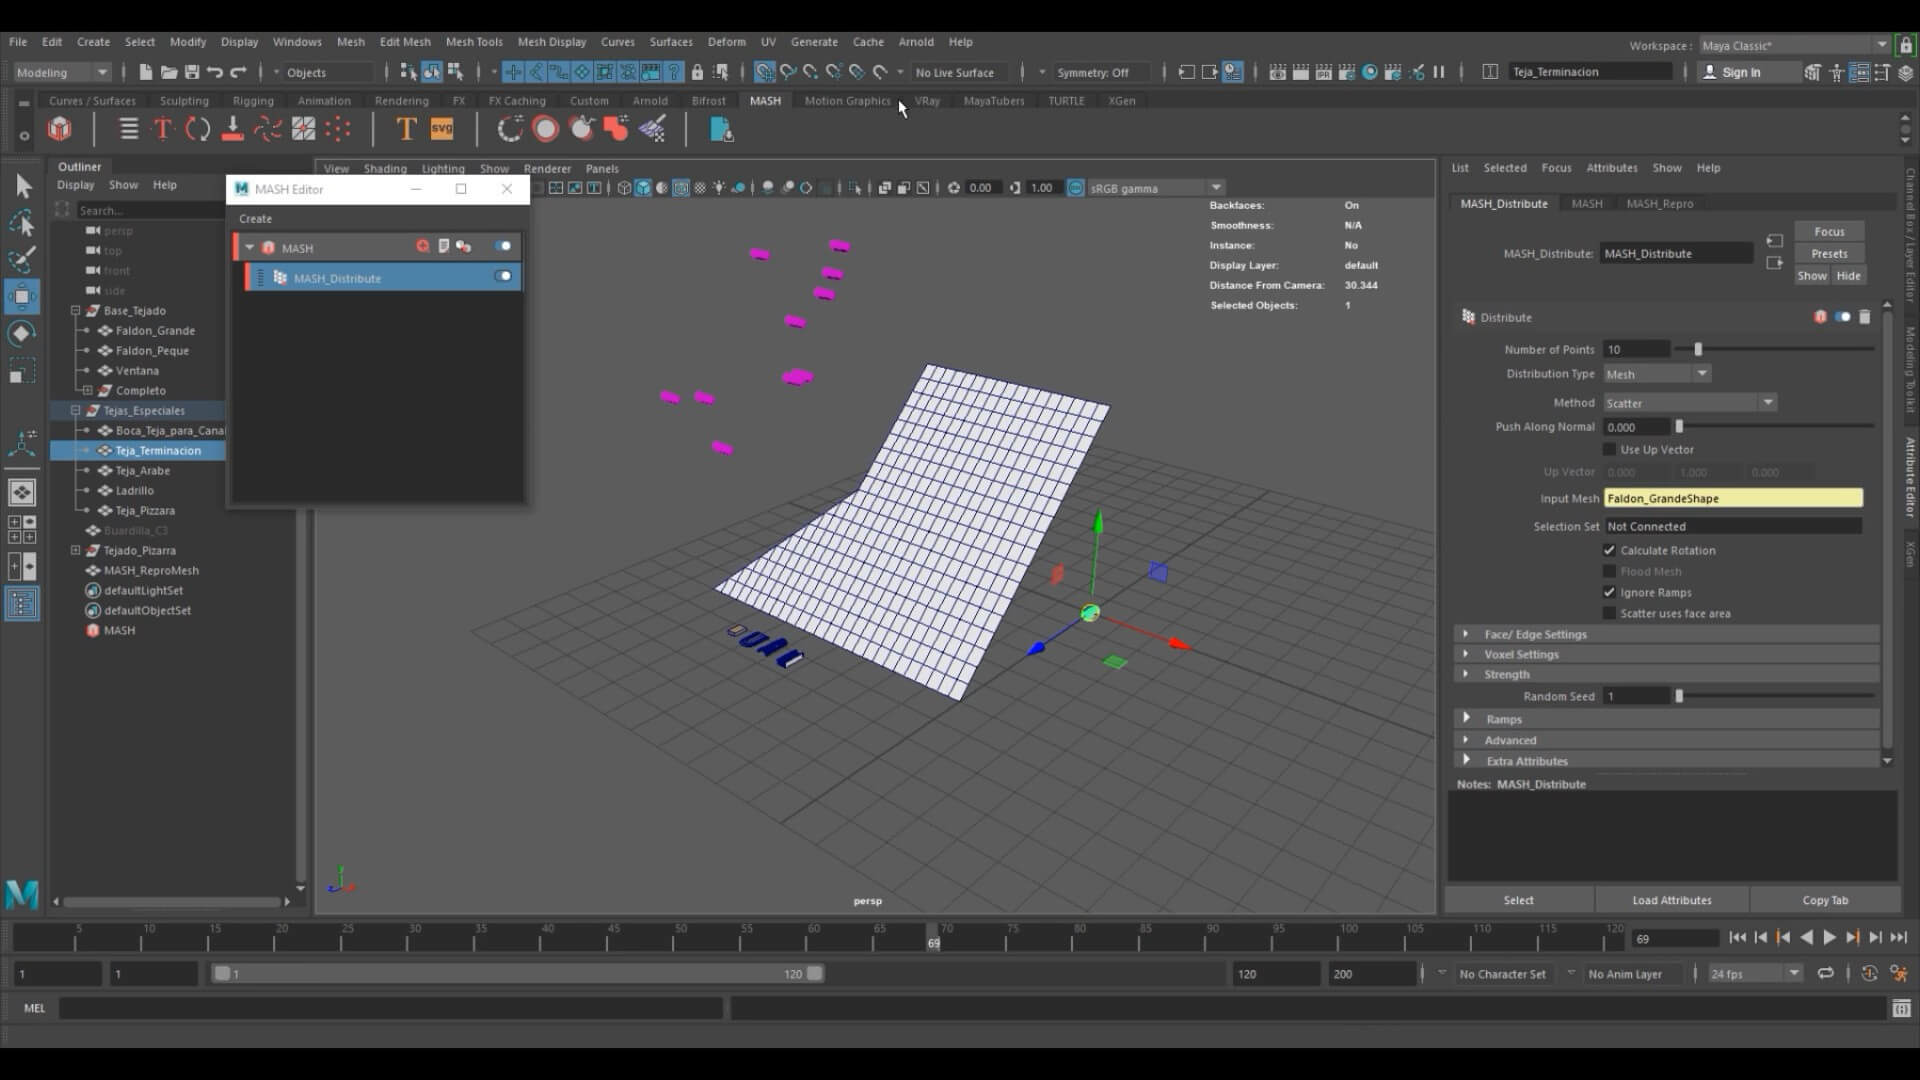The height and width of the screenshot is (1080, 1920).
Task: Click the SVG tool shelf icon
Action: tap(441, 129)
